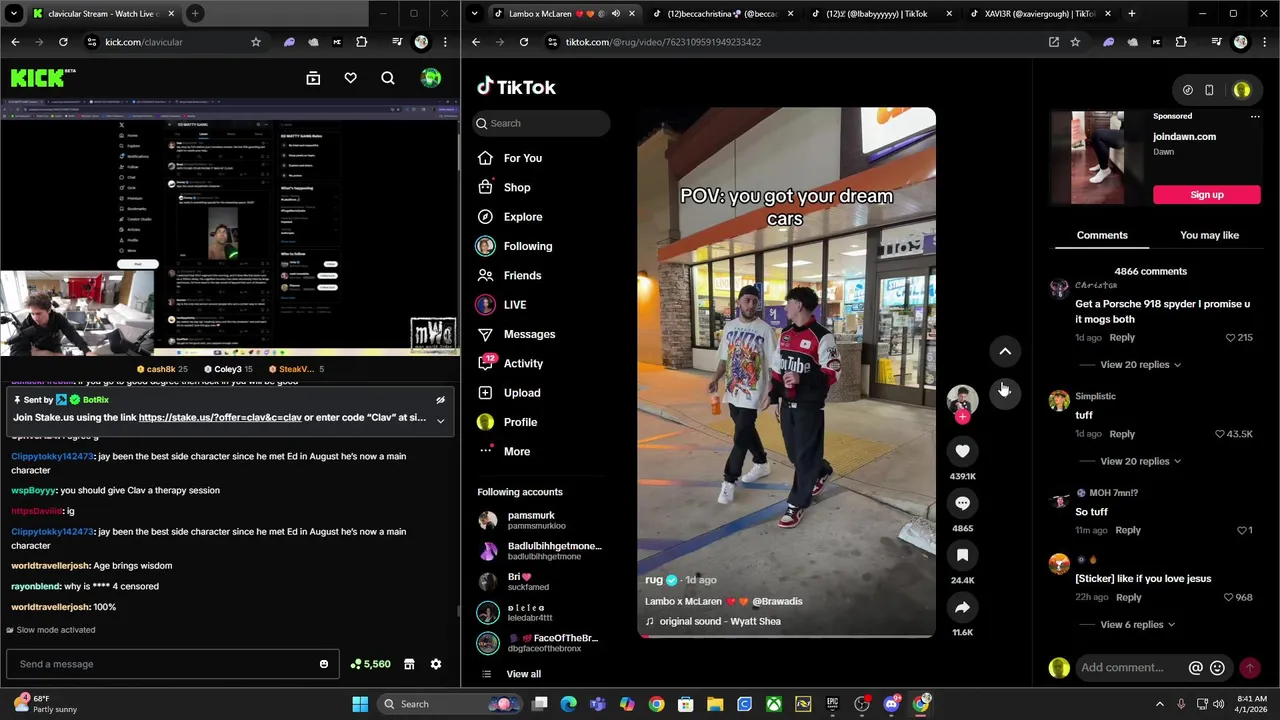
Task: Mention a user with @ icon
Action: [1195, 668]
